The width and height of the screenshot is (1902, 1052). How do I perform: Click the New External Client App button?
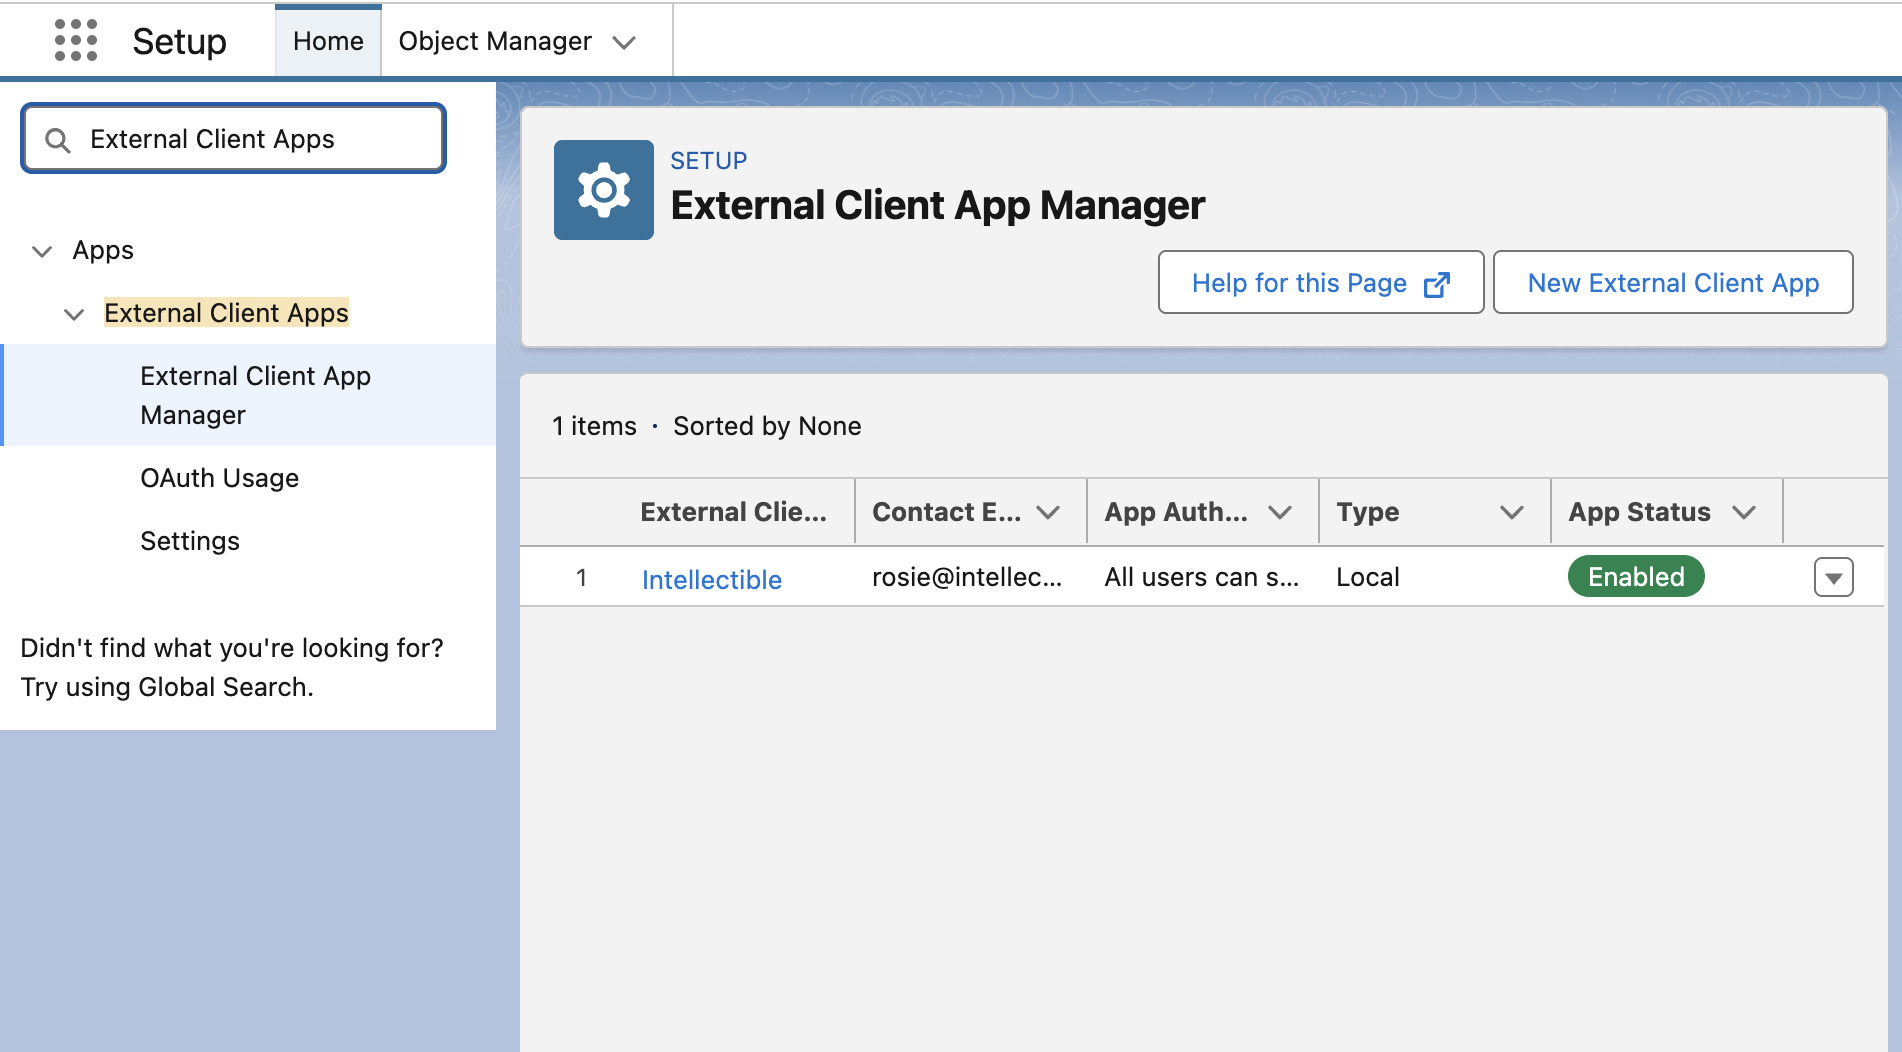(x=1672, y=283)
